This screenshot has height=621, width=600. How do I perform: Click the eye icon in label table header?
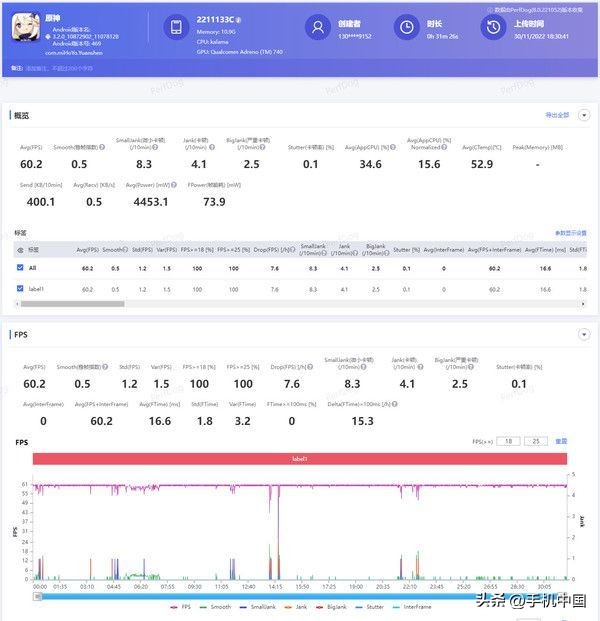pyautogui.click(x=21, y=250)
